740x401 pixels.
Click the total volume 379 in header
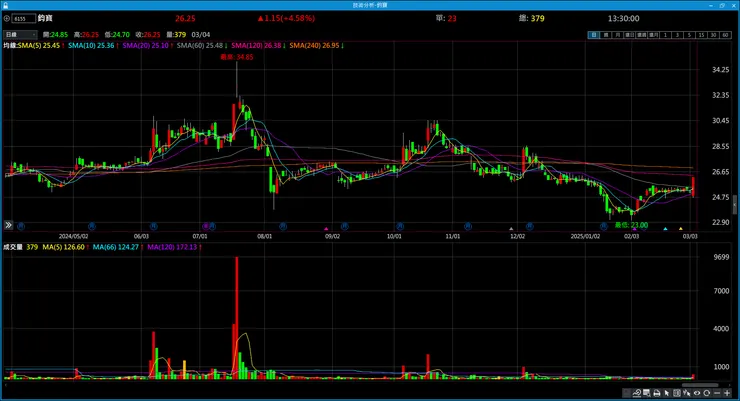[x=538, y=18]
